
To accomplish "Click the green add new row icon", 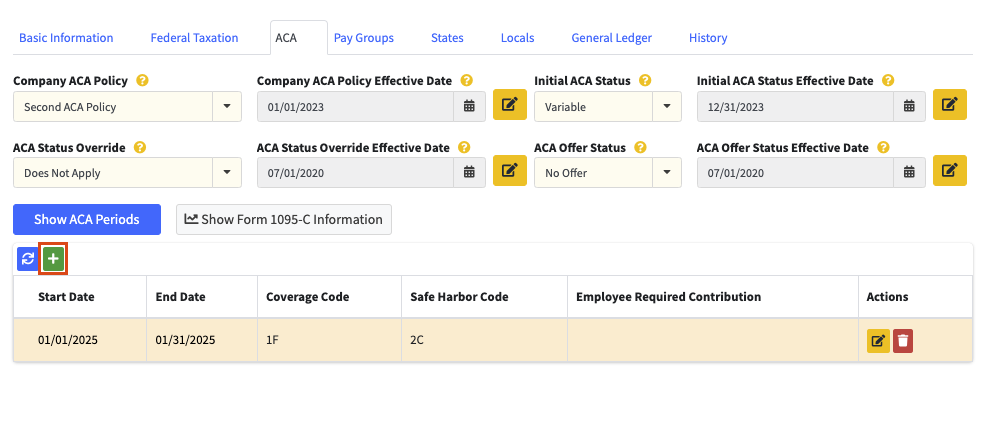I will (x=53, y=259).
